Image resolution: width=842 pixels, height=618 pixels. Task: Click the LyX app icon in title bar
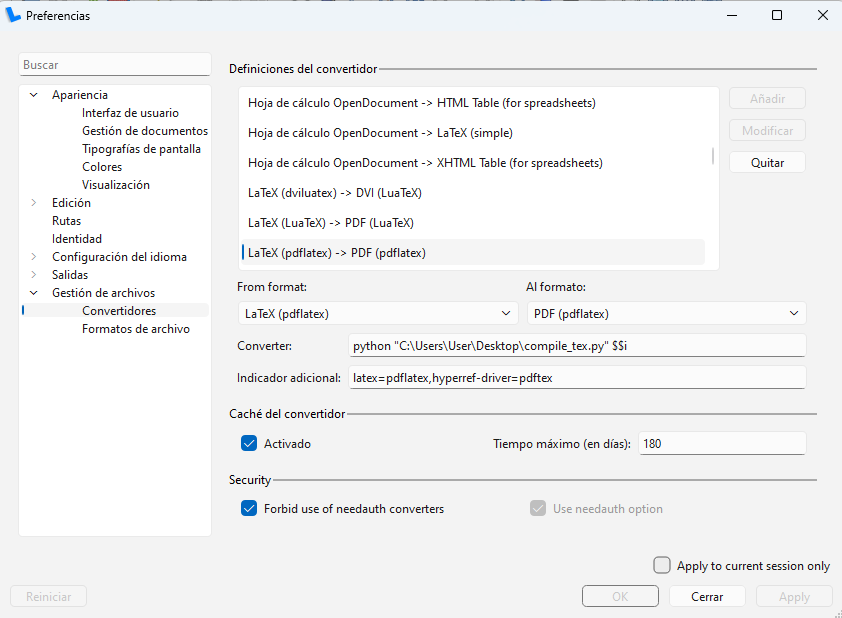14,15
